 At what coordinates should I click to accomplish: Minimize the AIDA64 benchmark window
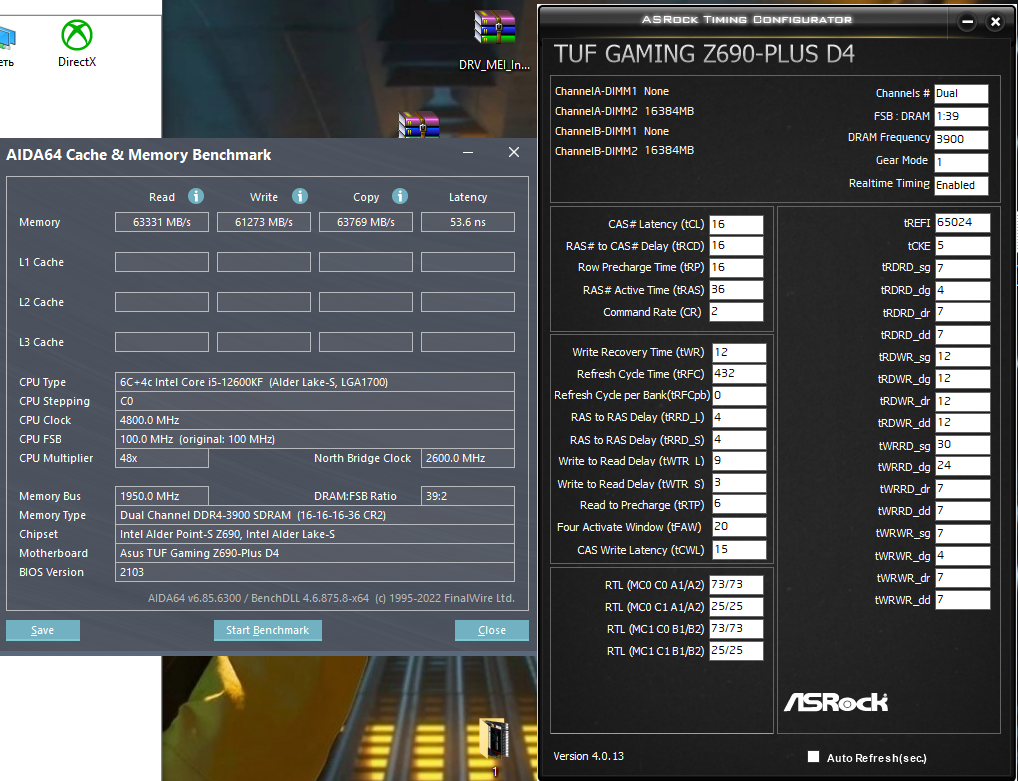[x=467, y=153]
